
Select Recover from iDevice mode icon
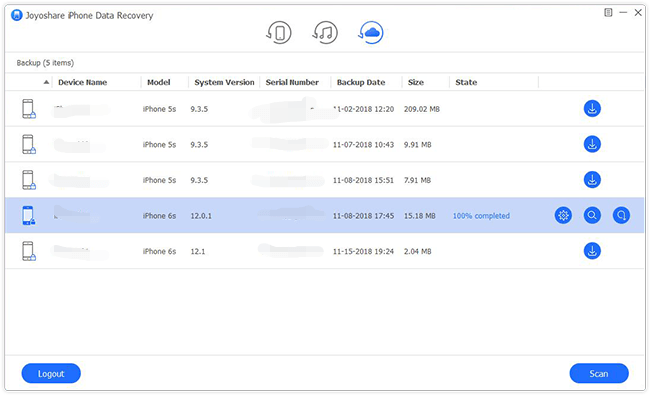tap(279, 33)
